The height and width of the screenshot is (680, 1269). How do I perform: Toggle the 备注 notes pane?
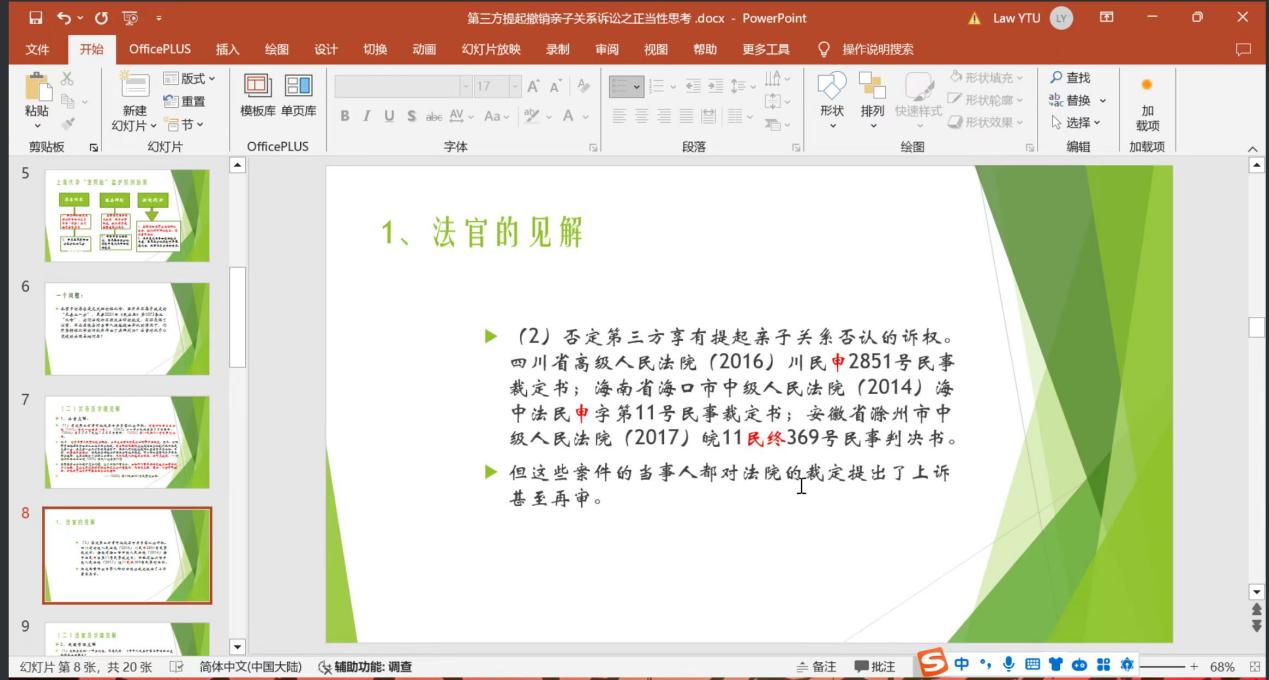click(x=816, y=667)
